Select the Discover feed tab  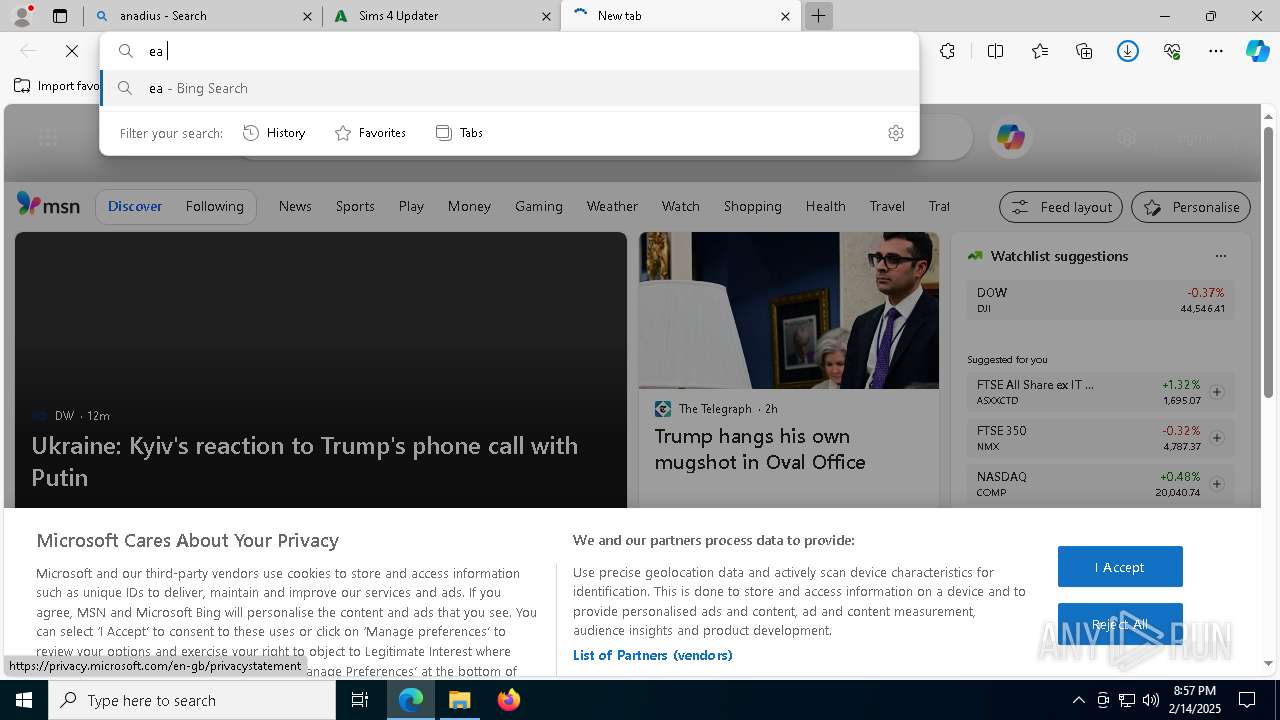tap(135, 206)
